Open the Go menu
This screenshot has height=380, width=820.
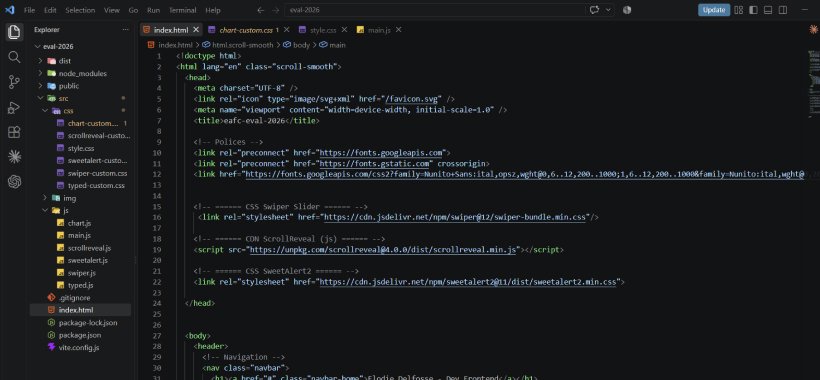[133, 10]
